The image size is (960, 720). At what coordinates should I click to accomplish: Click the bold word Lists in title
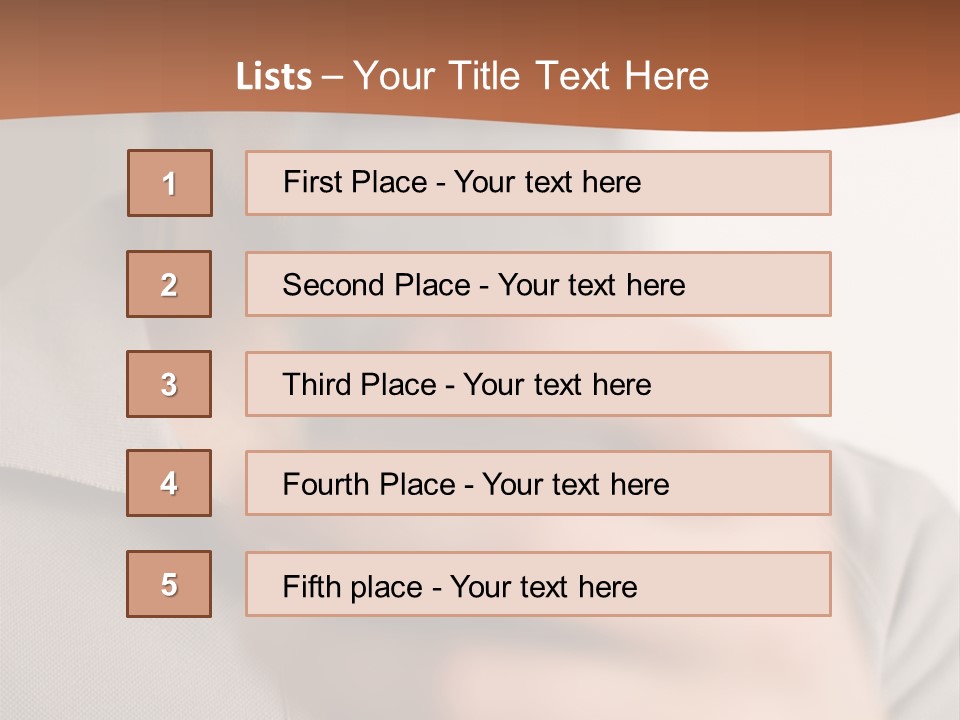(274, 77)
